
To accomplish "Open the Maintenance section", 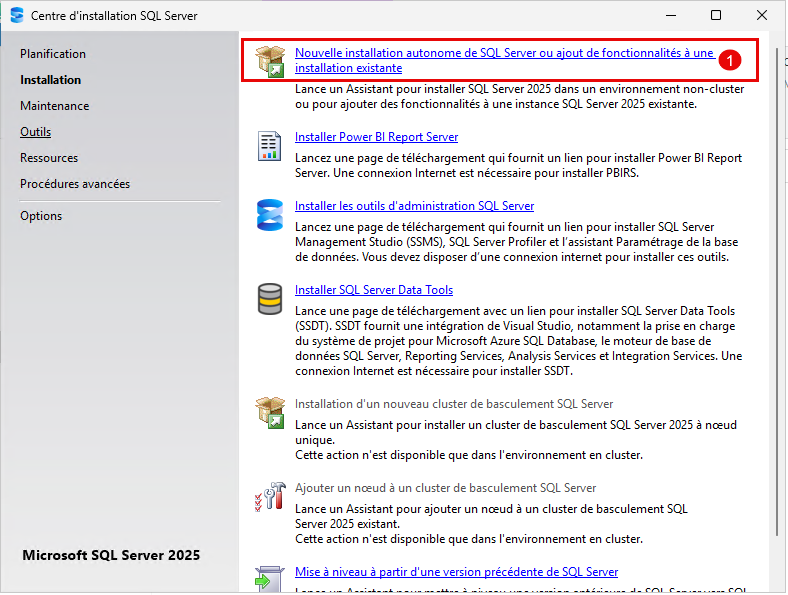I will 55,106.
